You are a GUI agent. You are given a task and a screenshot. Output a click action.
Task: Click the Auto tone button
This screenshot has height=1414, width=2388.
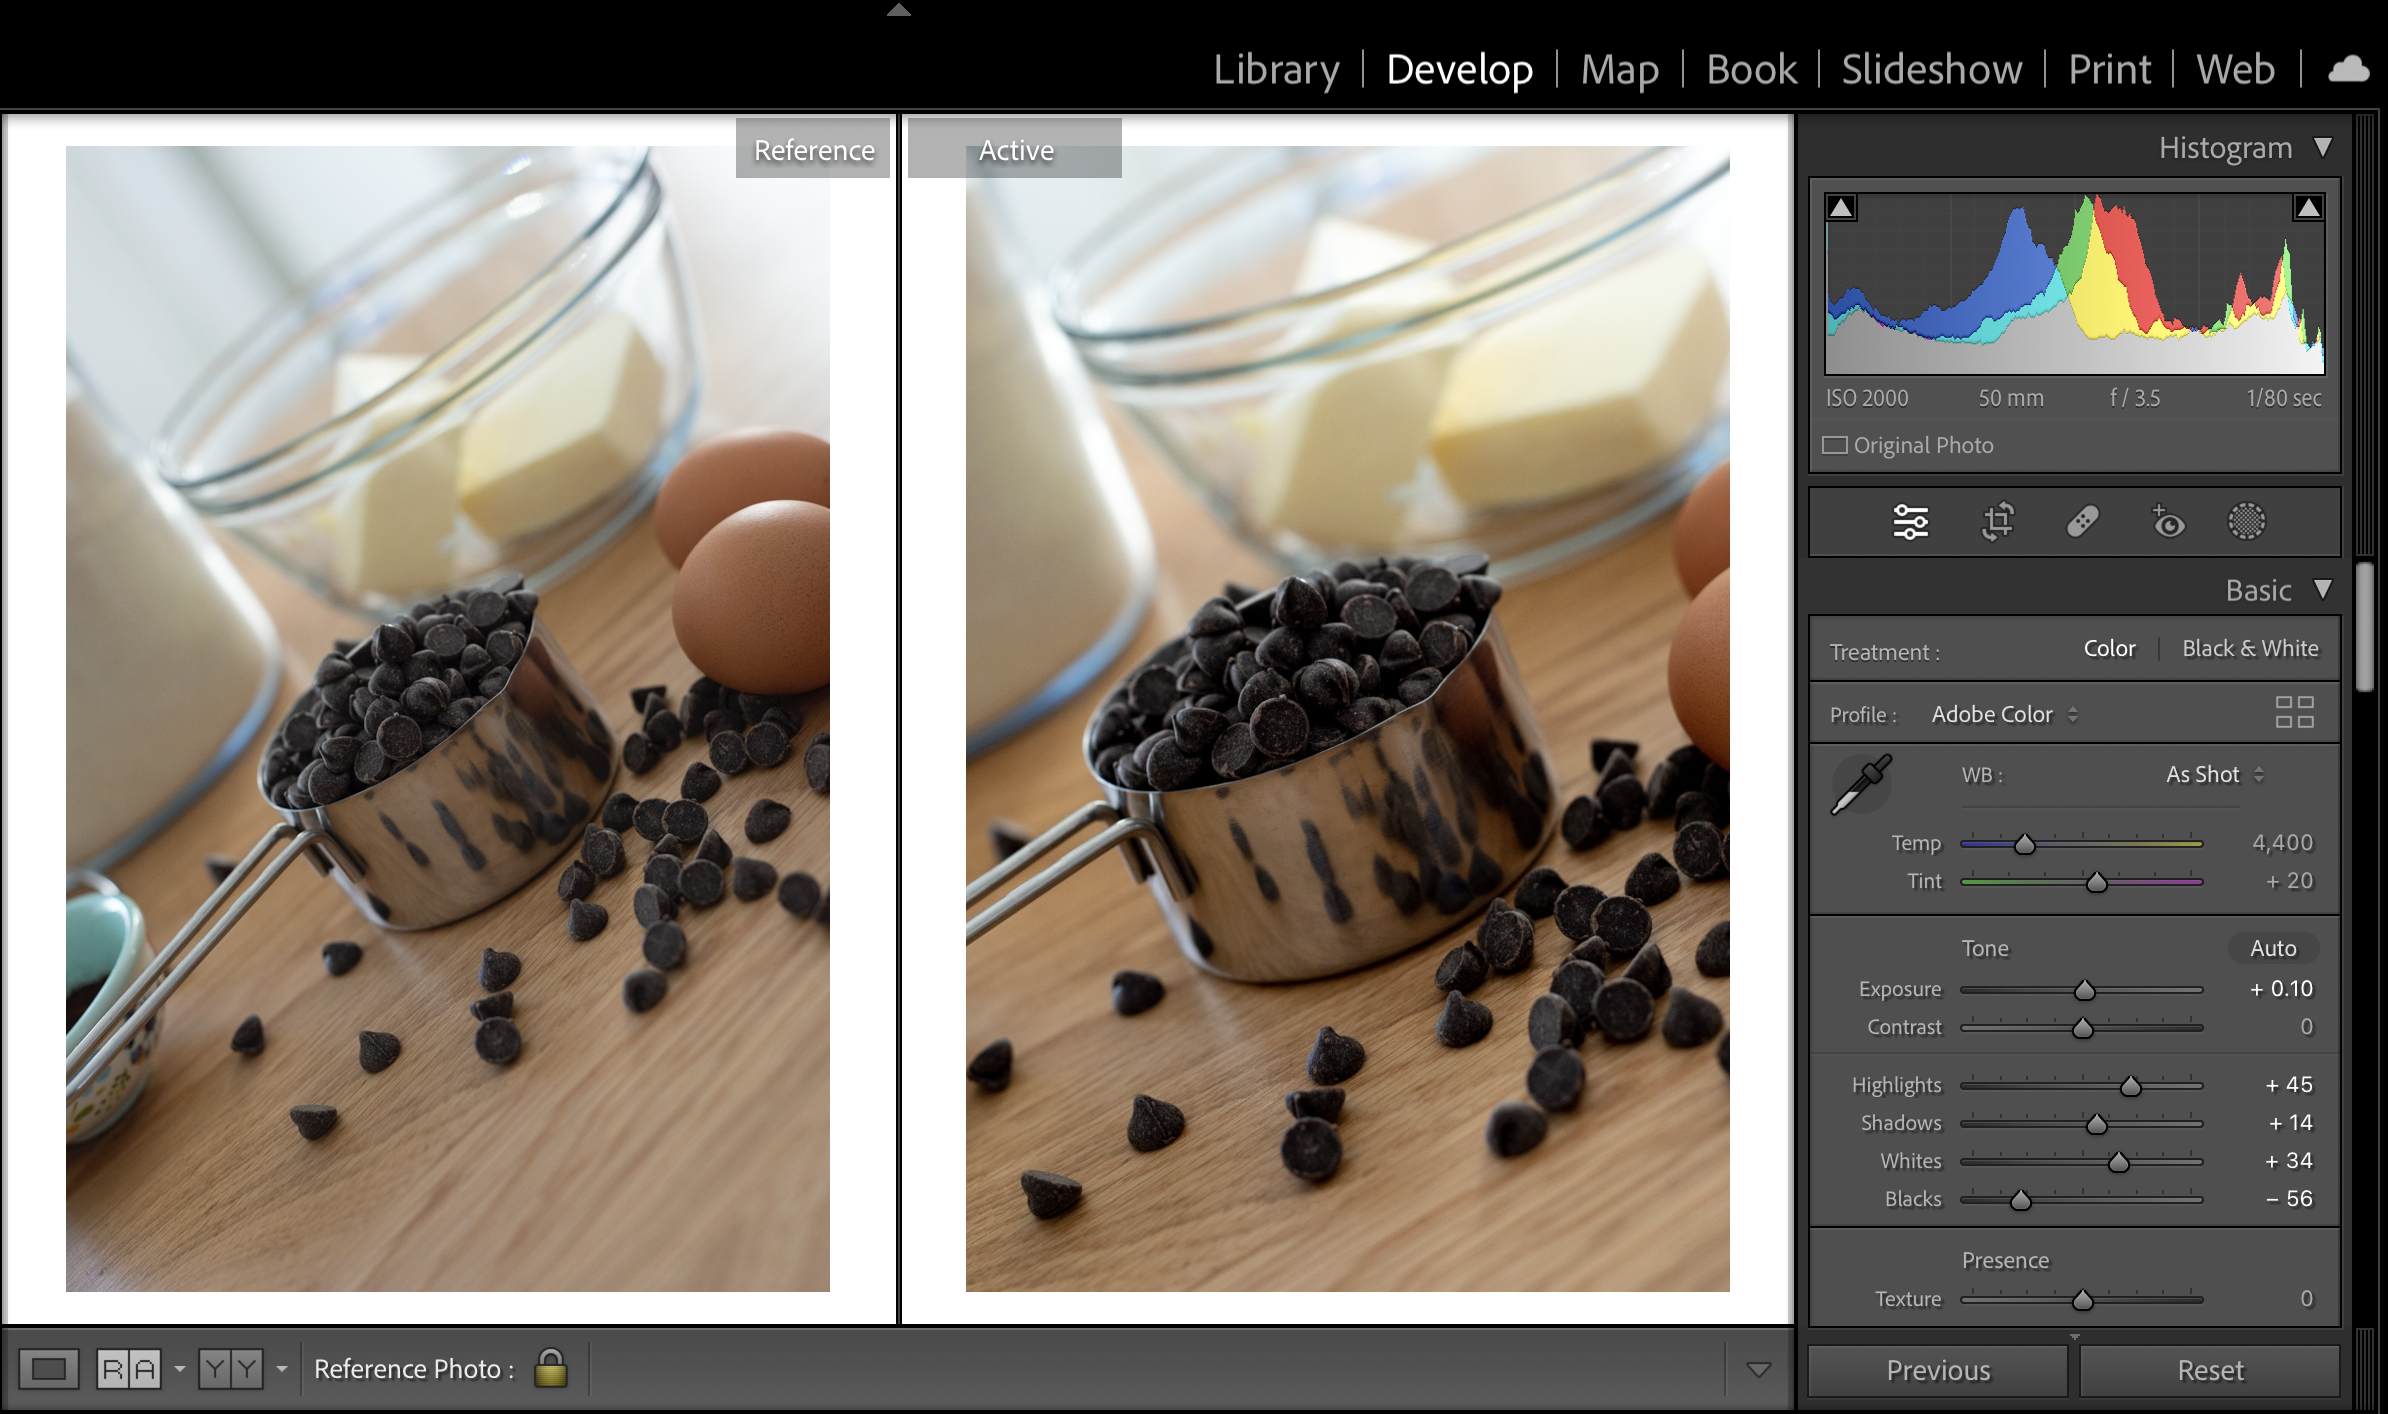[2272, 948]
